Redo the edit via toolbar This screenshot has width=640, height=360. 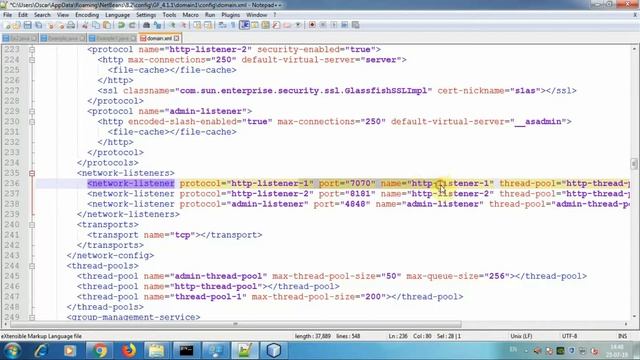tap(132, 25)
